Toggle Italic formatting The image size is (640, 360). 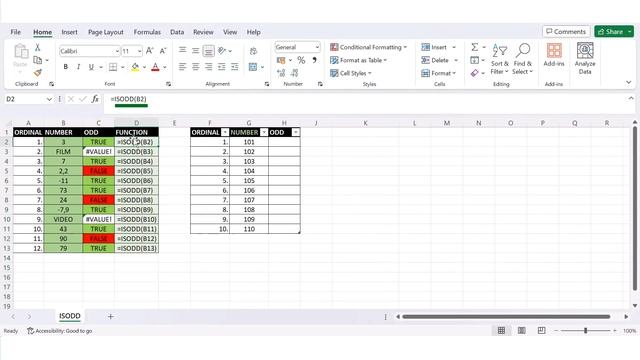(x=78, y=67)
